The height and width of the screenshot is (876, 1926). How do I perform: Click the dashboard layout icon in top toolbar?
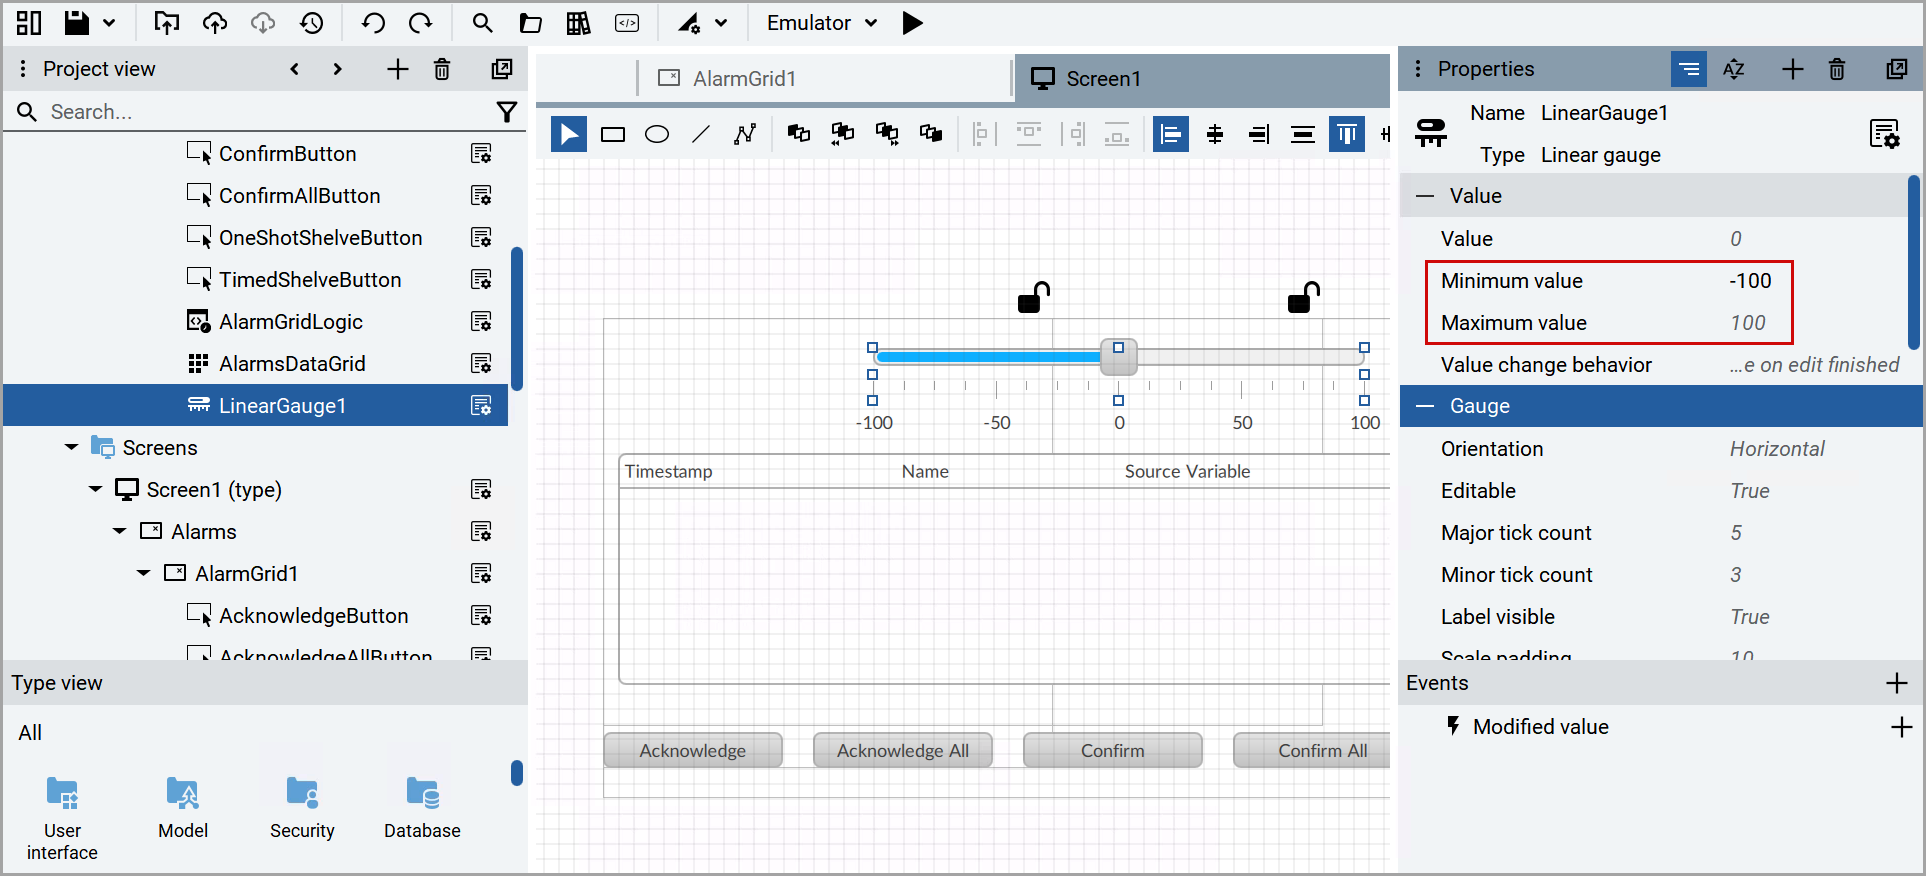(x=29, y=23)
